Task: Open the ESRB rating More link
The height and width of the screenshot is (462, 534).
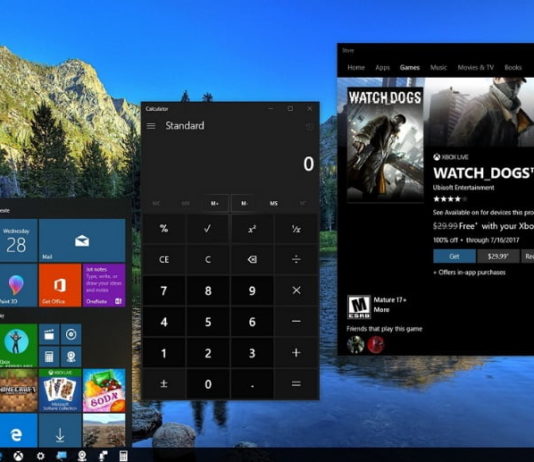Action: (x=381, y=310)
